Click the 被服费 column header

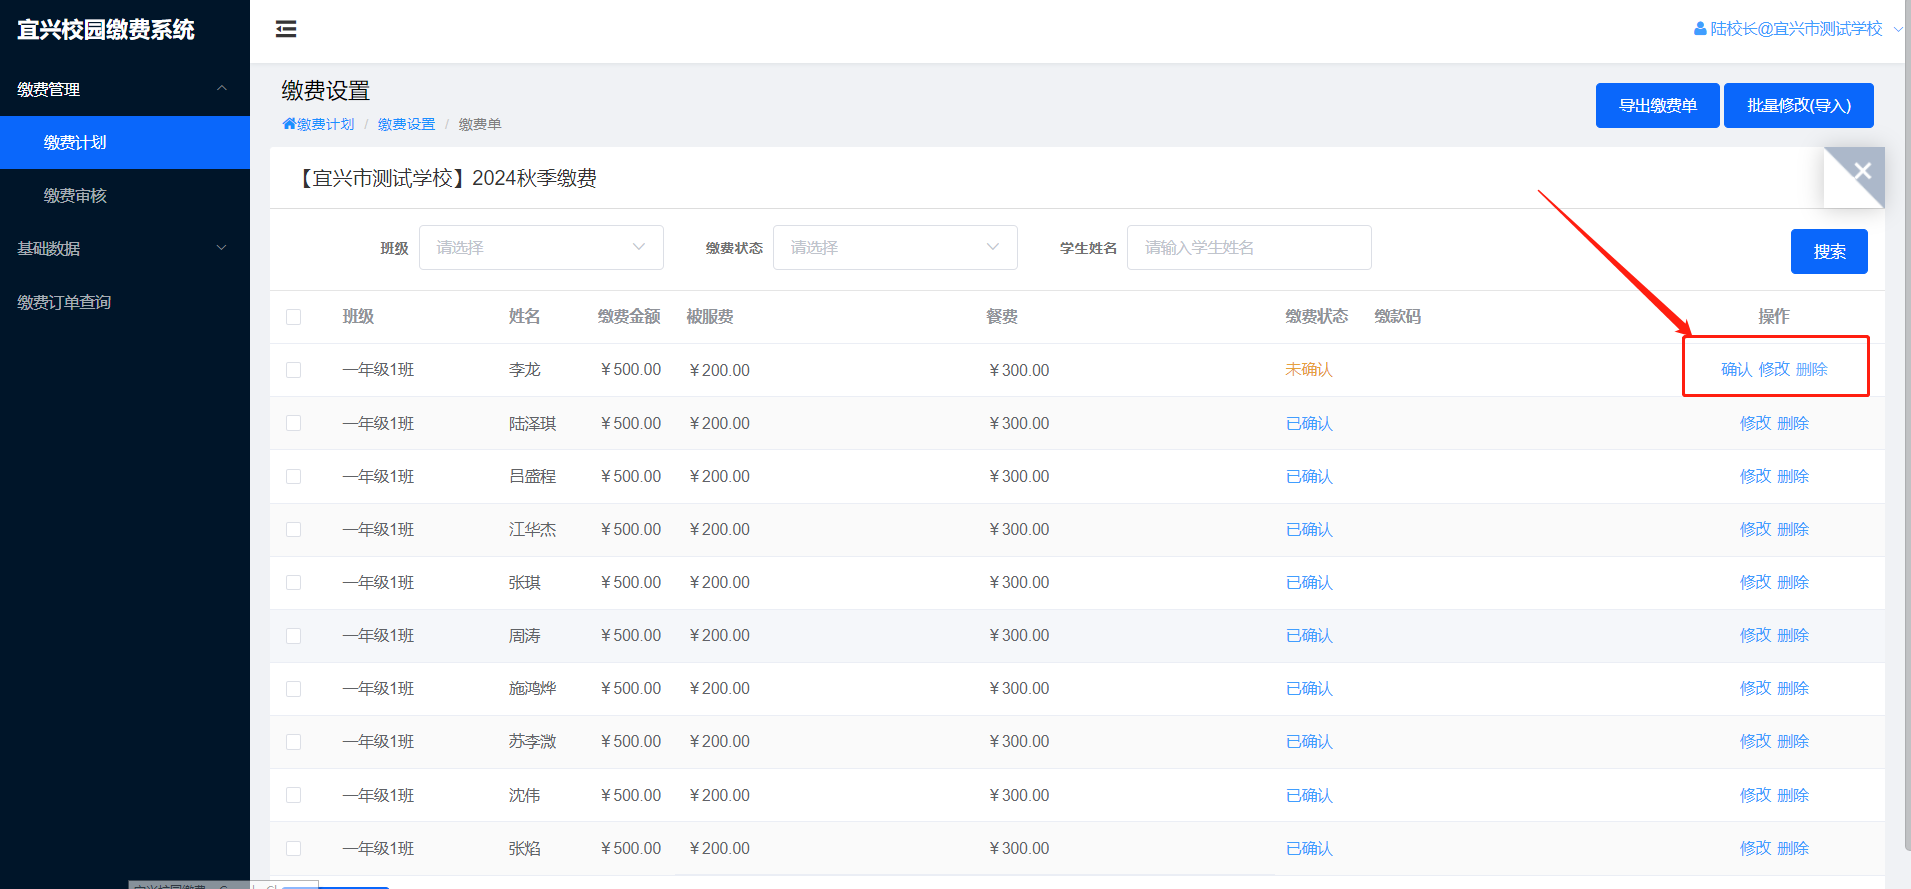click(710, 316)
